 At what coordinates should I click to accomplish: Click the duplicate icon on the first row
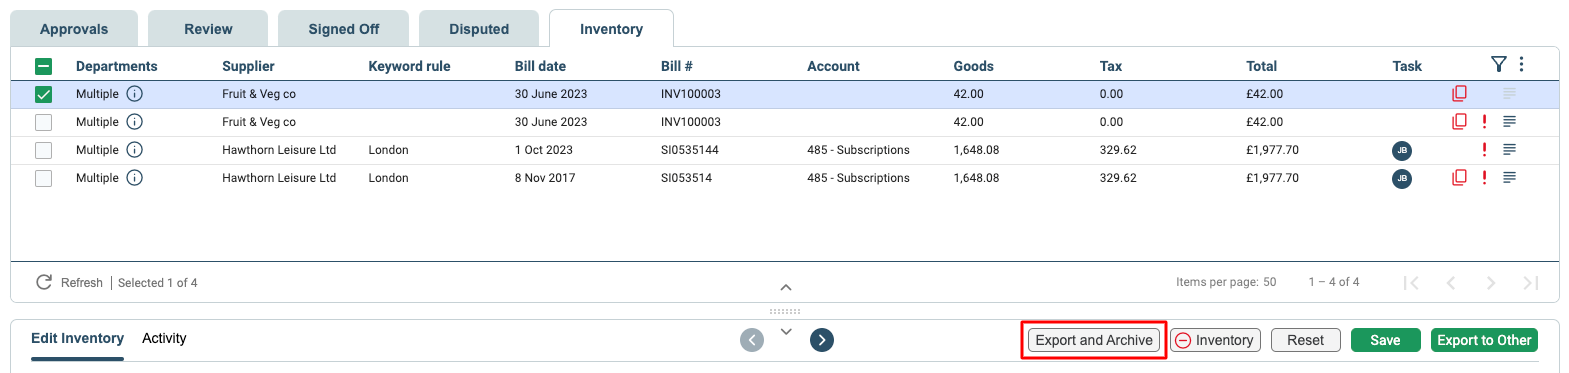pyautogui.click(x=1459, y=94)
